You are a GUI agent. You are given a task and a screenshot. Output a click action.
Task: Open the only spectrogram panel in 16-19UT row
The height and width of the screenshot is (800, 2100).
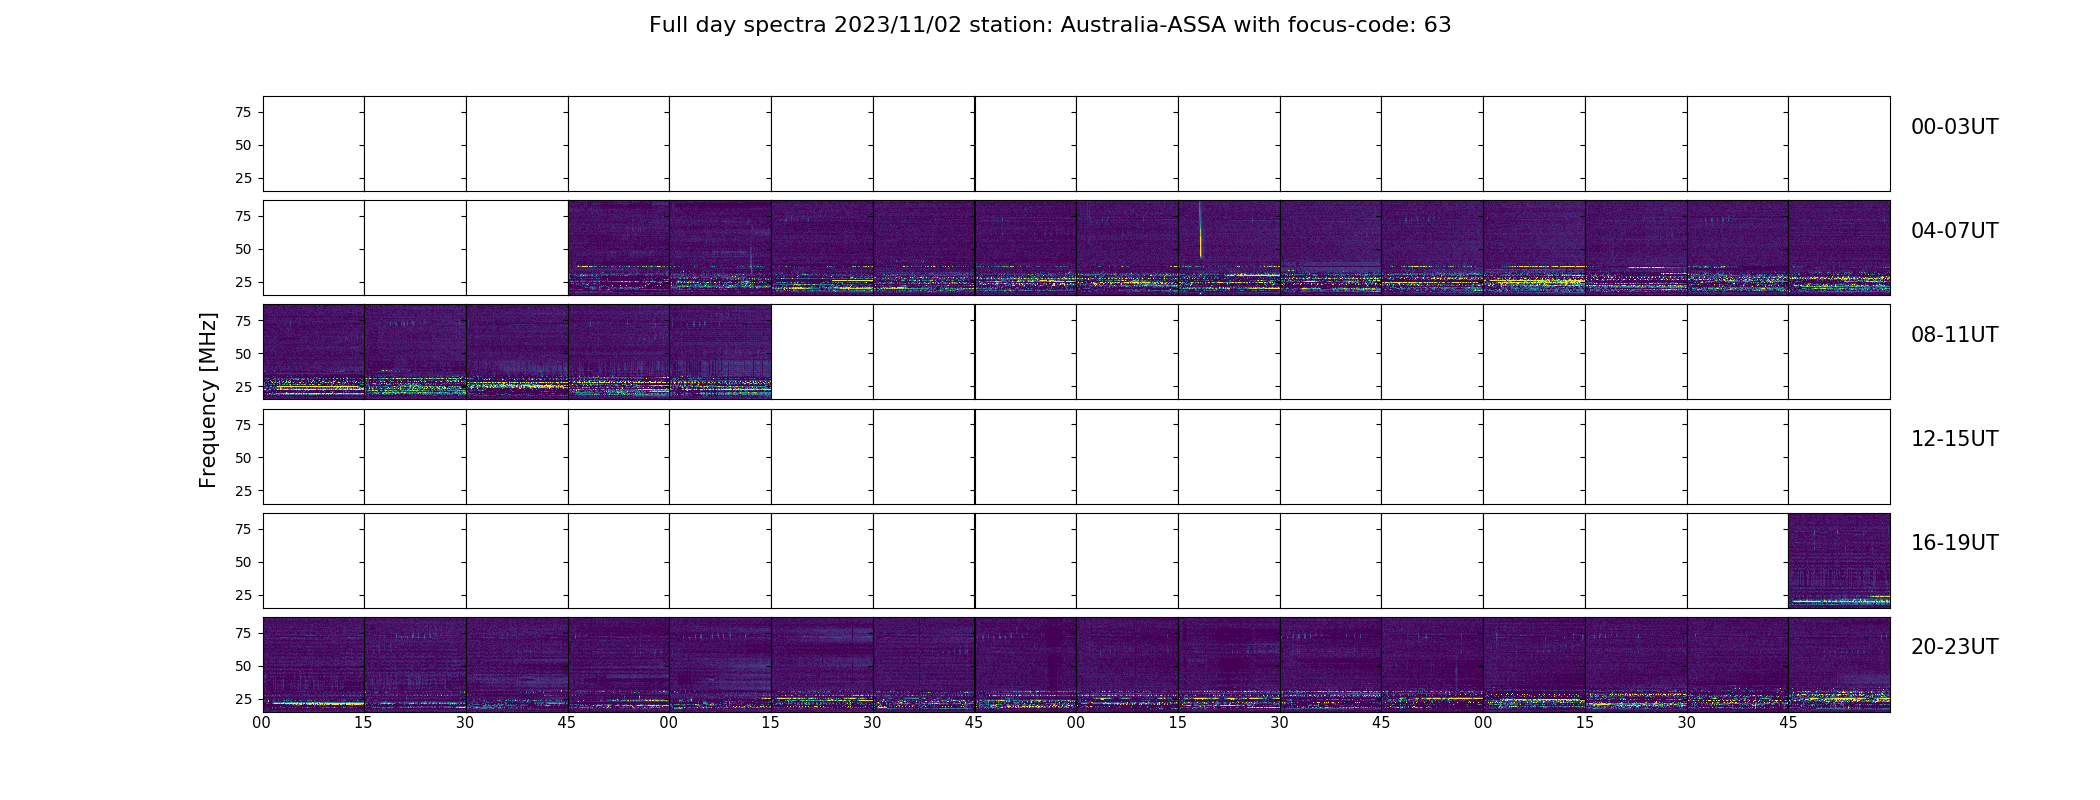coord(1839,561)
